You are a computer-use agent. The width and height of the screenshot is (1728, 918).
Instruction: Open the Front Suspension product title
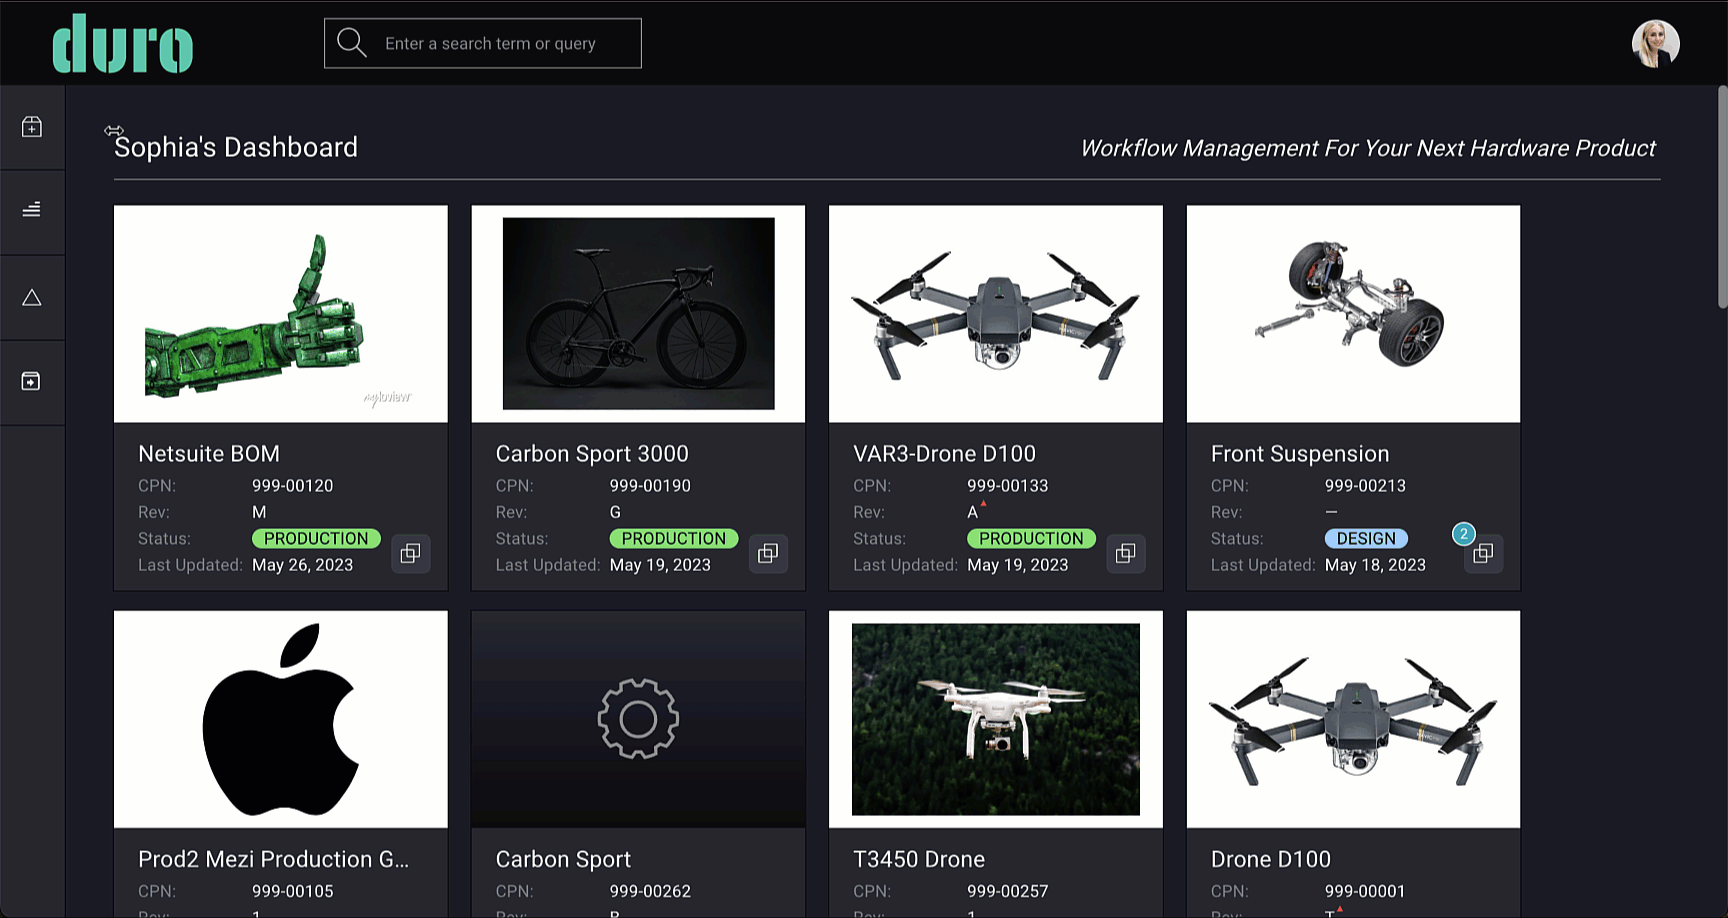click(1299, 454)
